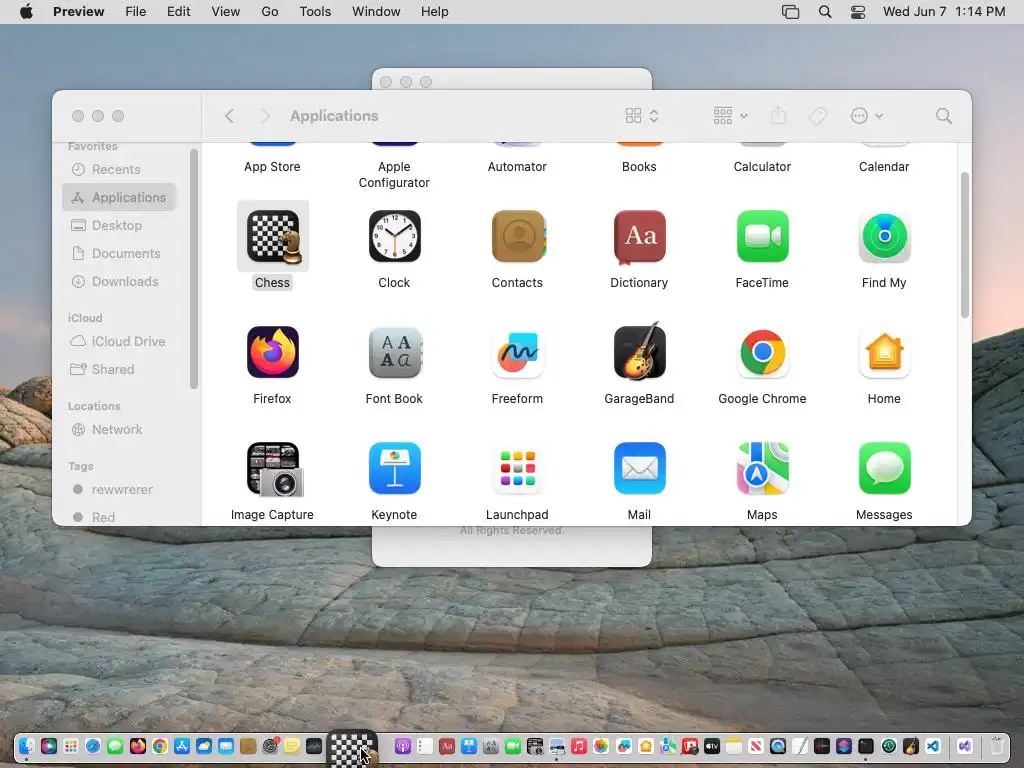Image resolution: width=1024 pixels, height=768 pixels.
Task: Open the File menu
Action: (136, 12)
